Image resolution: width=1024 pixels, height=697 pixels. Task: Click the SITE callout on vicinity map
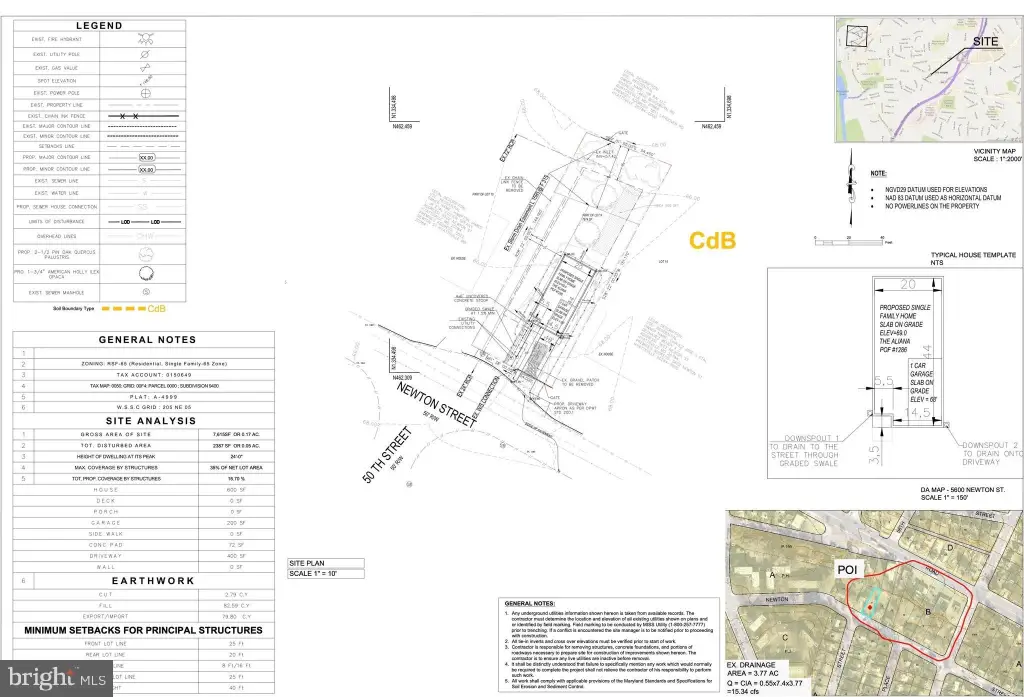[985, 43]
